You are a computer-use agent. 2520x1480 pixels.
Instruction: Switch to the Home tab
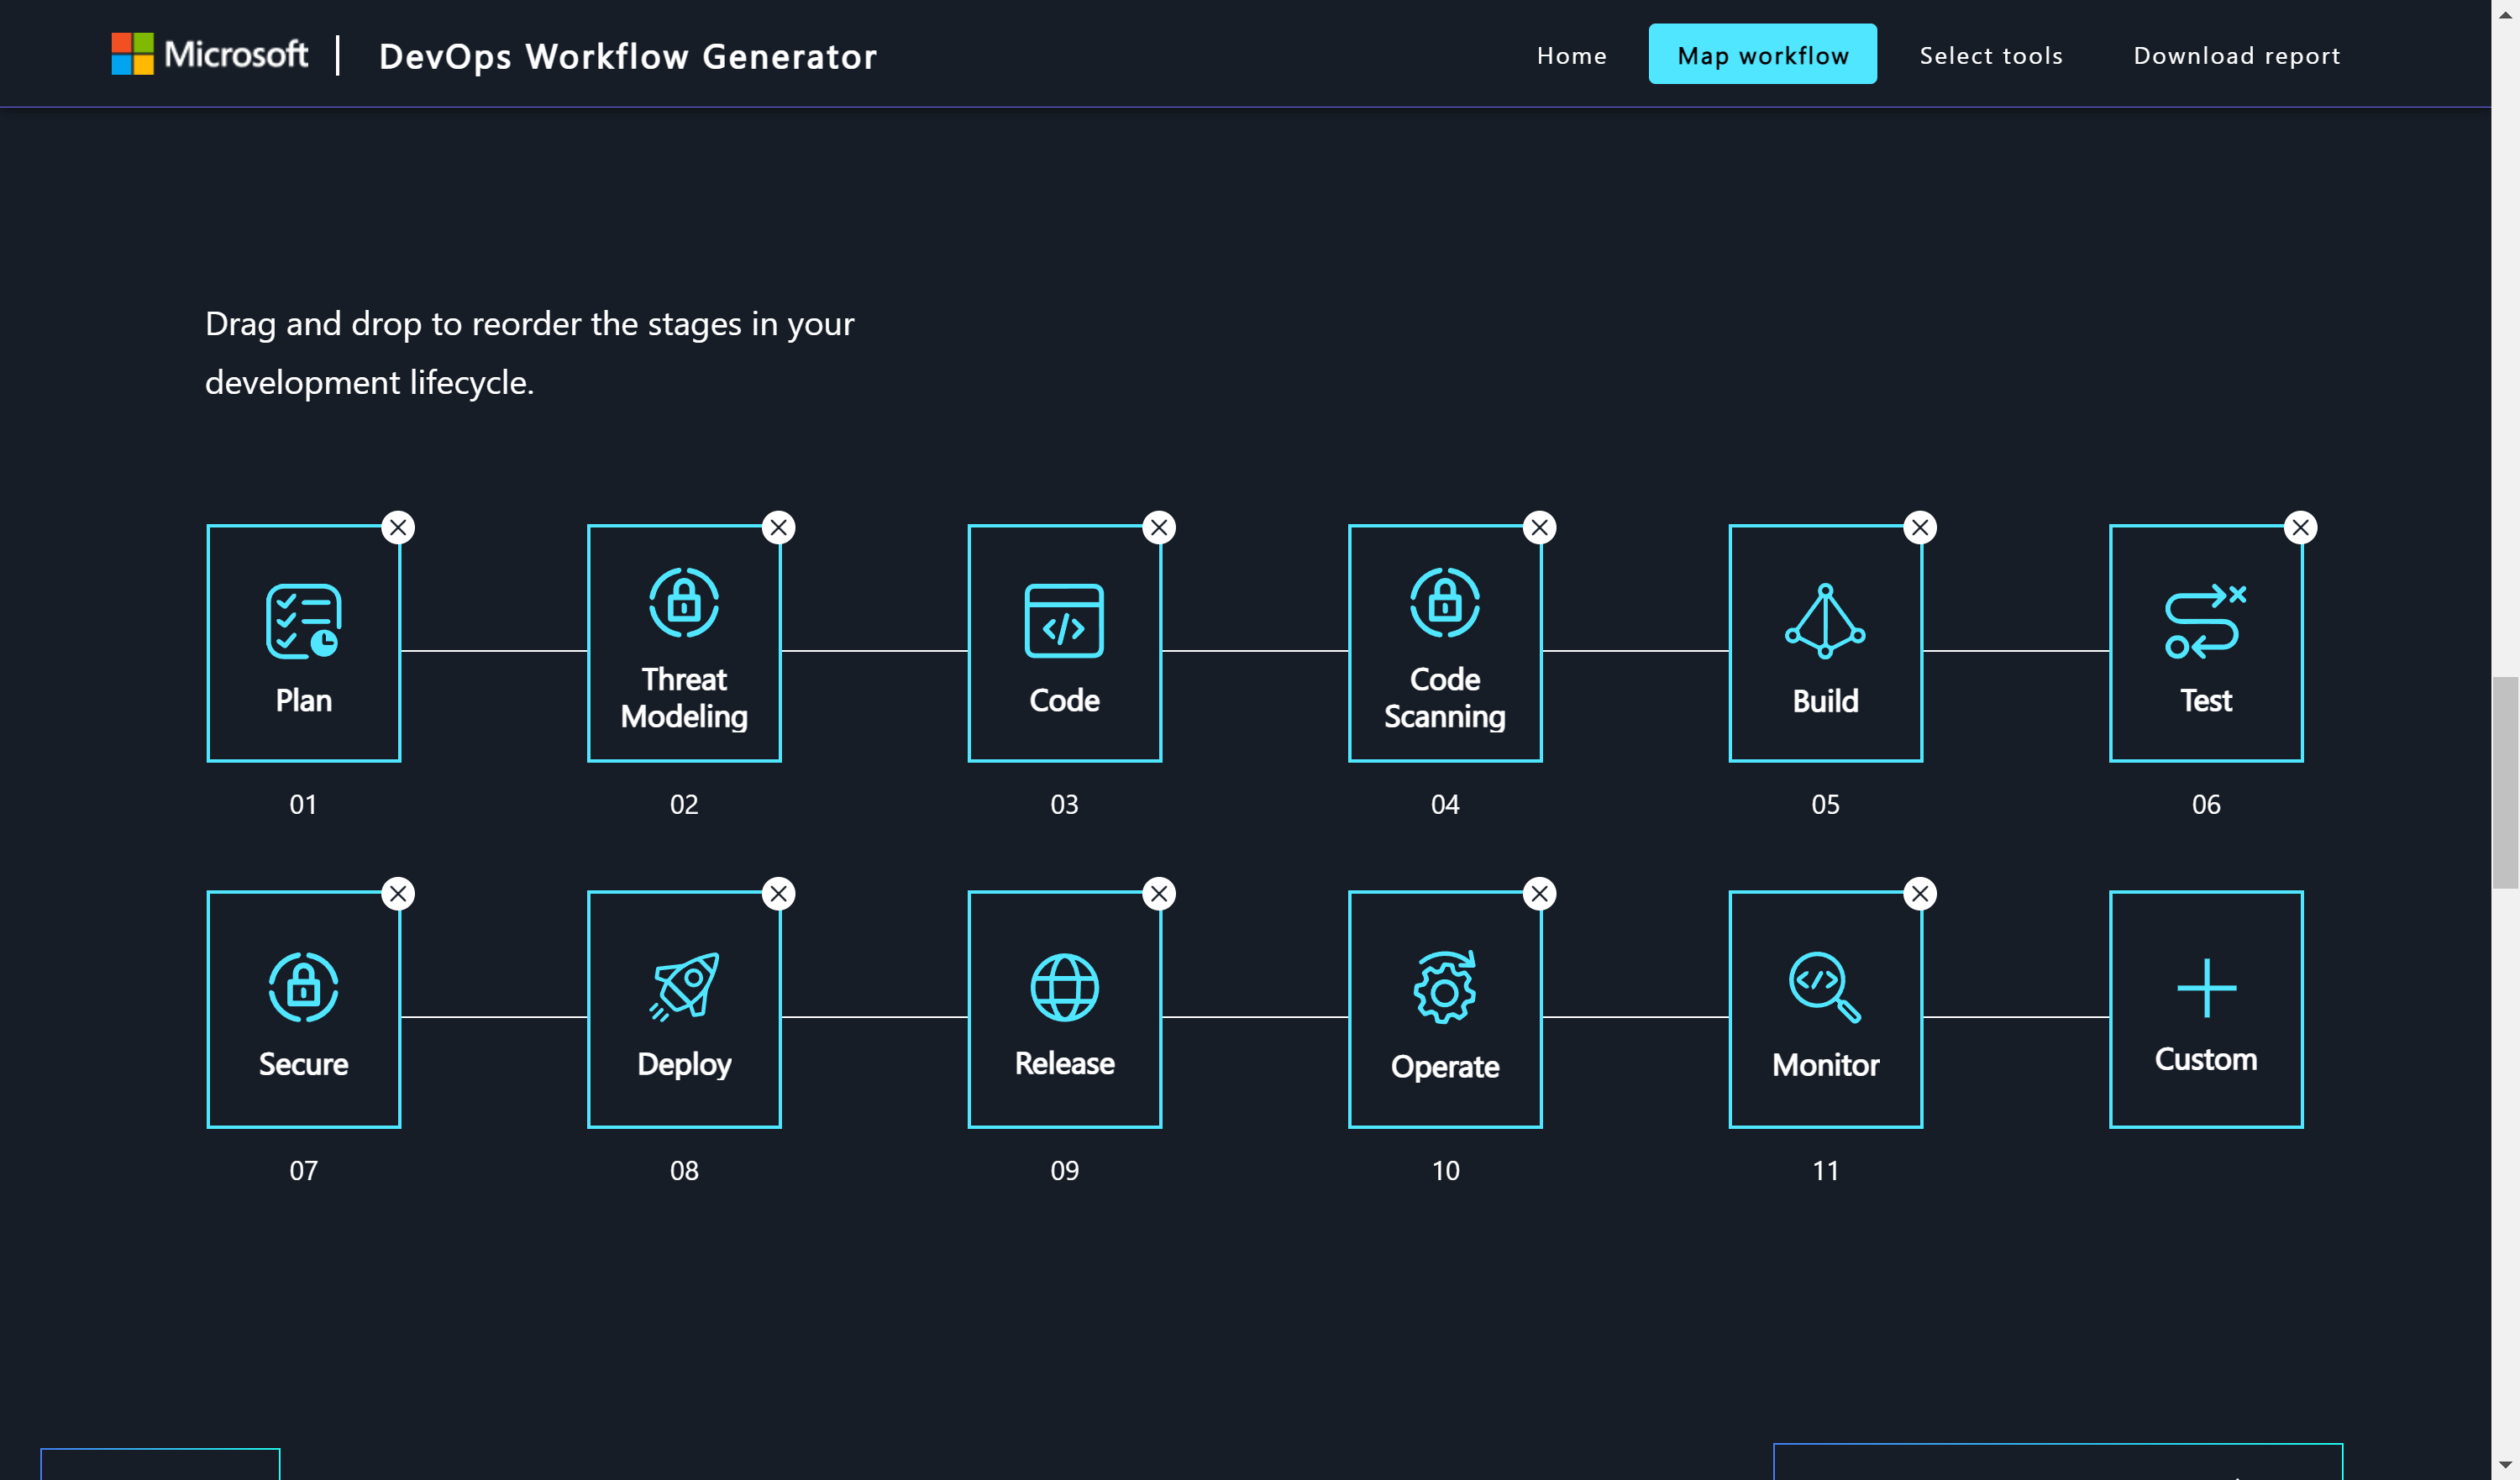click(1571, 55)
